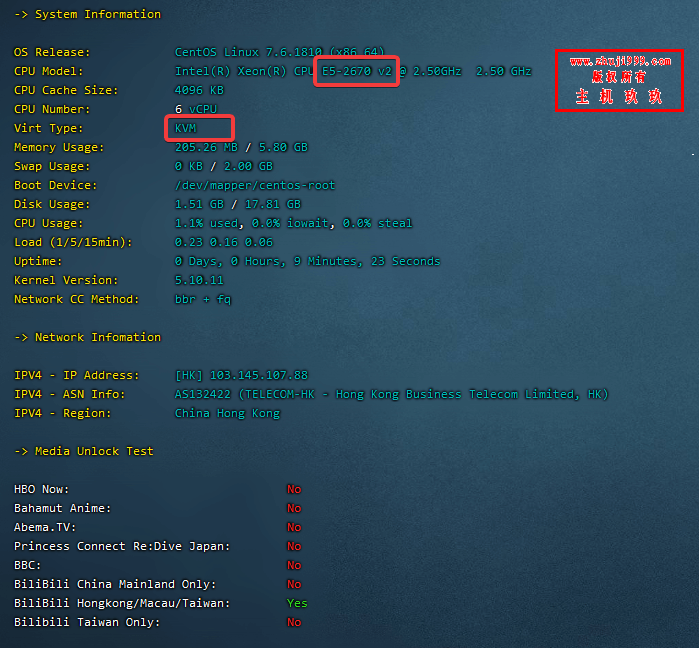Click the "IPV4 - IP Address:" label

[x=77, y=375]
